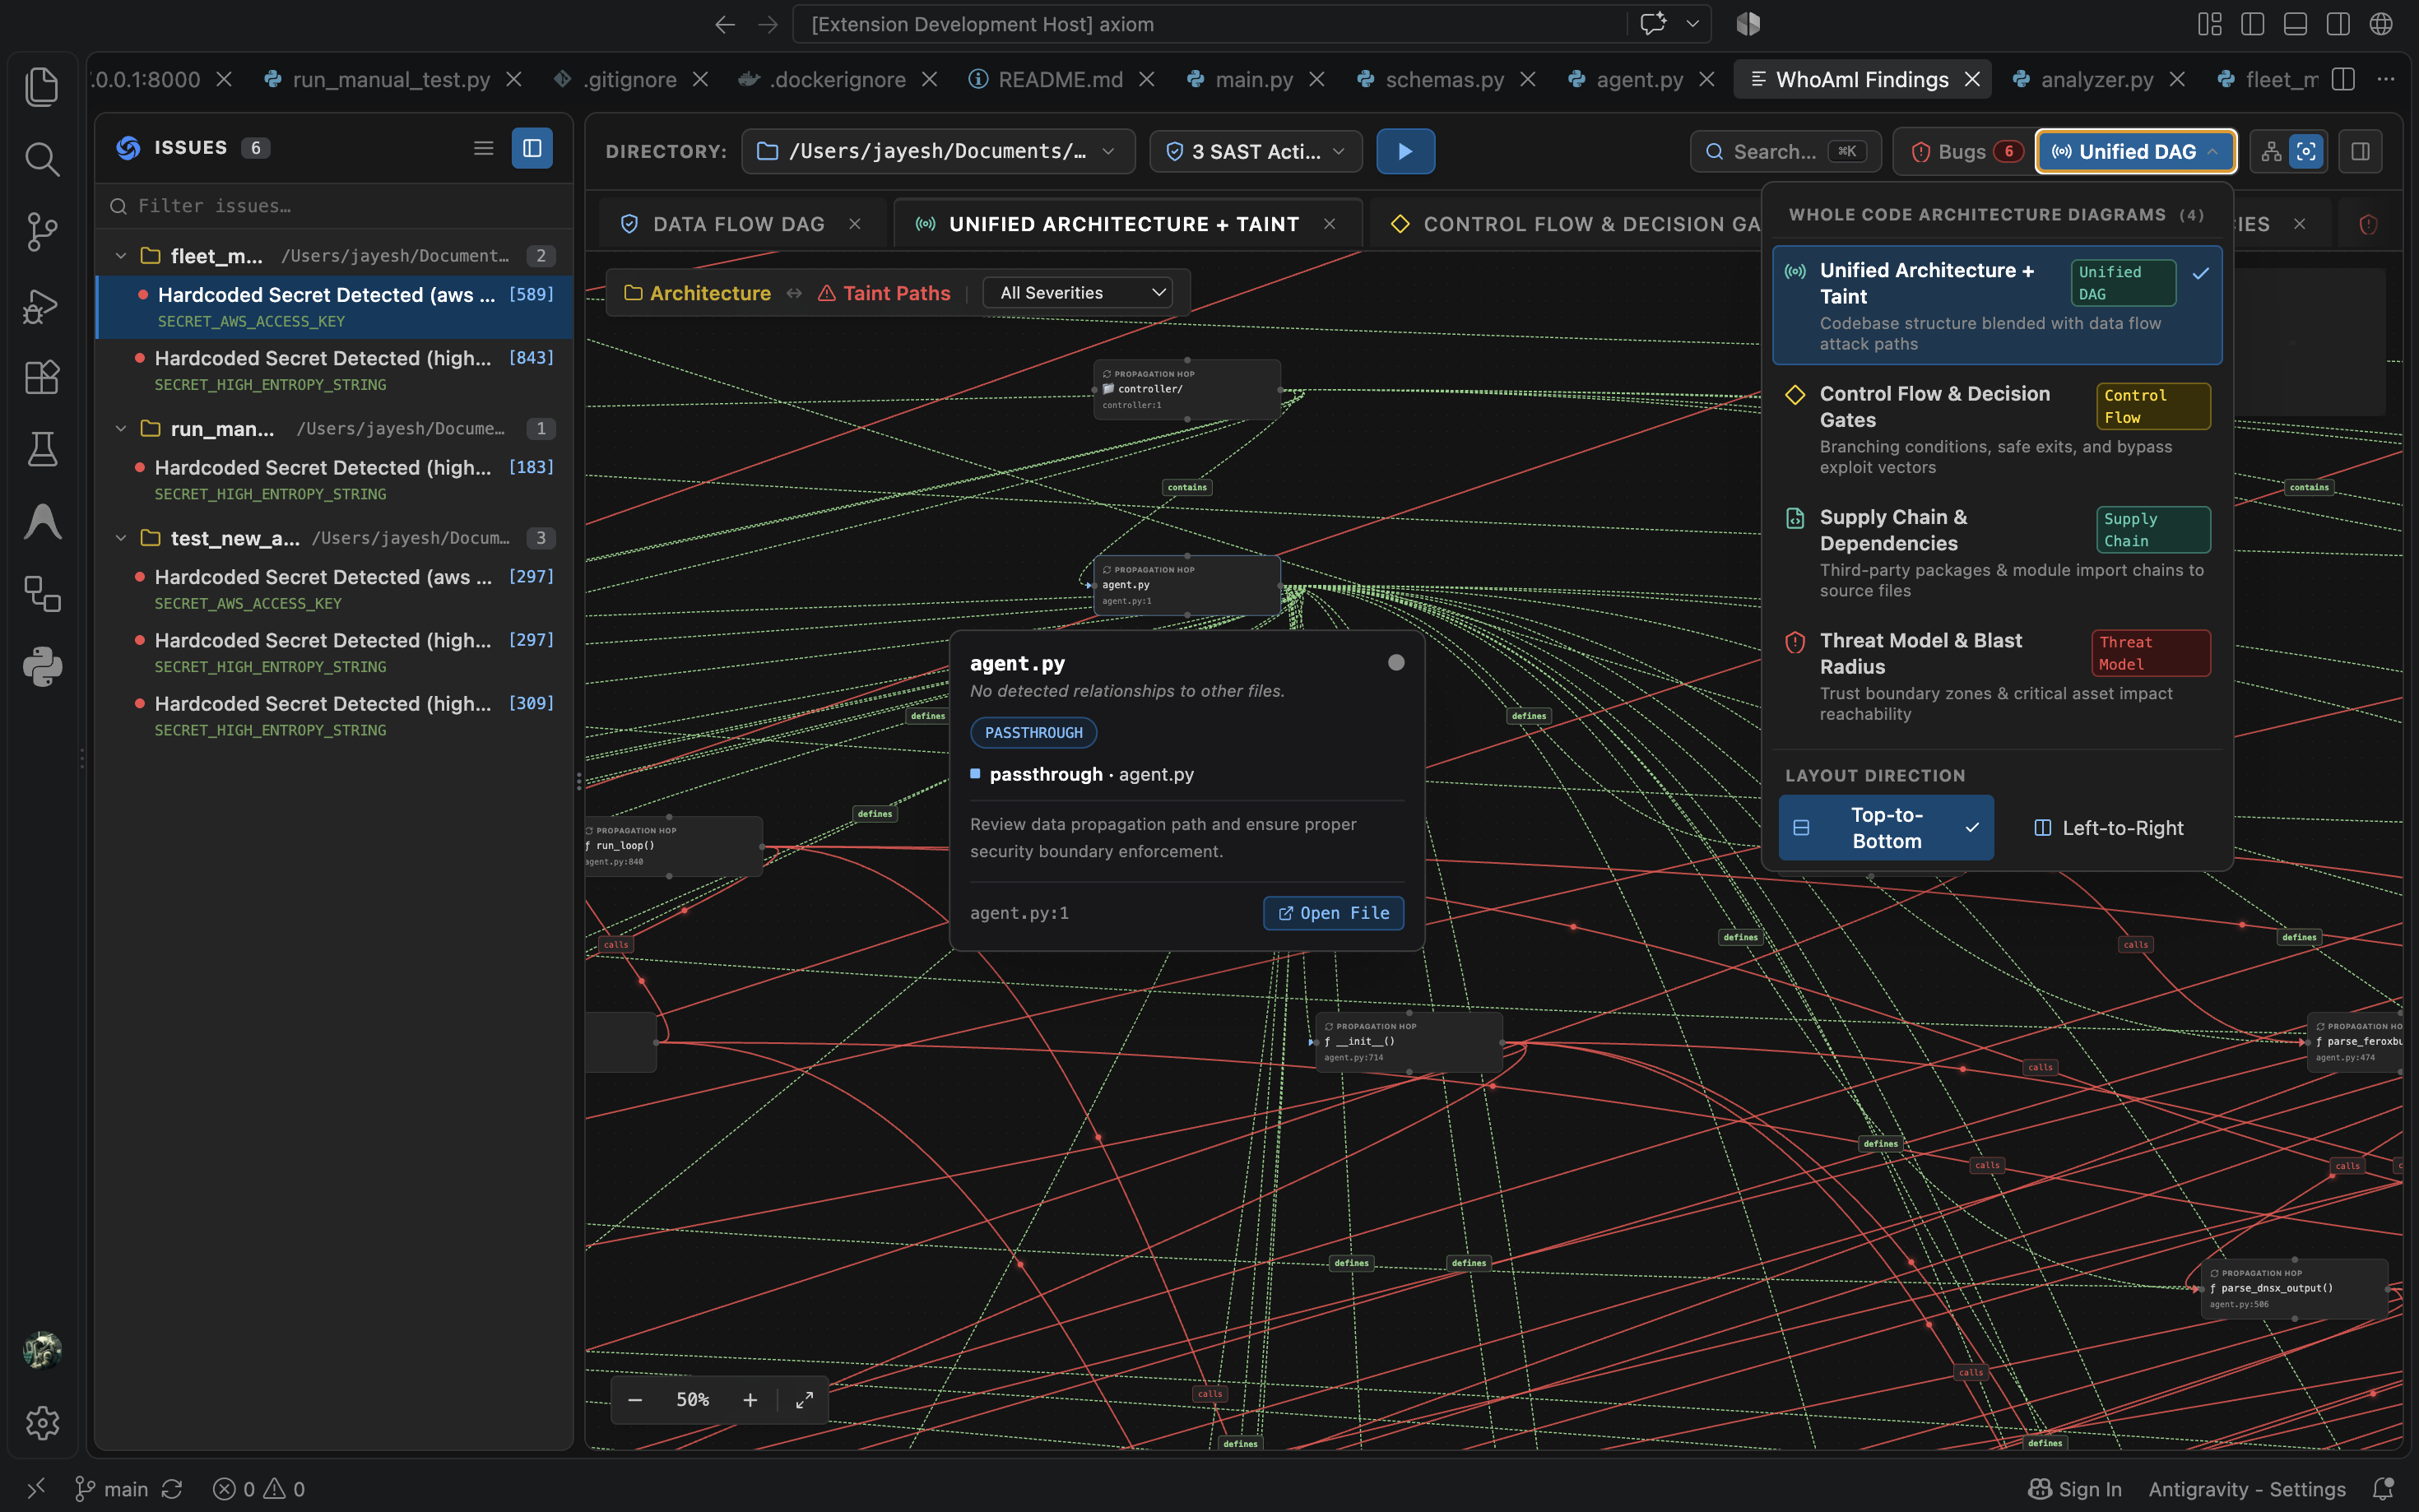
Task: Zoom out with the minus button
Action: point(635,1399)
